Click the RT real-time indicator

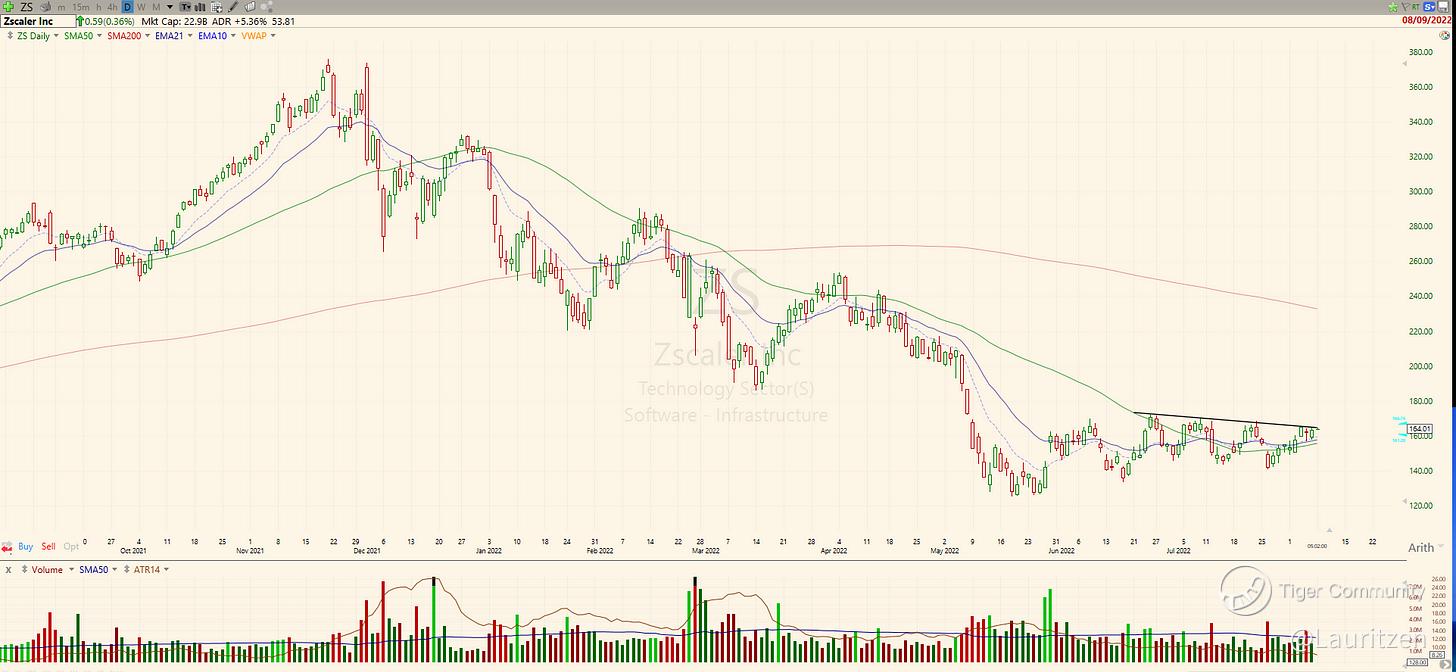(x=1416, y=7)
